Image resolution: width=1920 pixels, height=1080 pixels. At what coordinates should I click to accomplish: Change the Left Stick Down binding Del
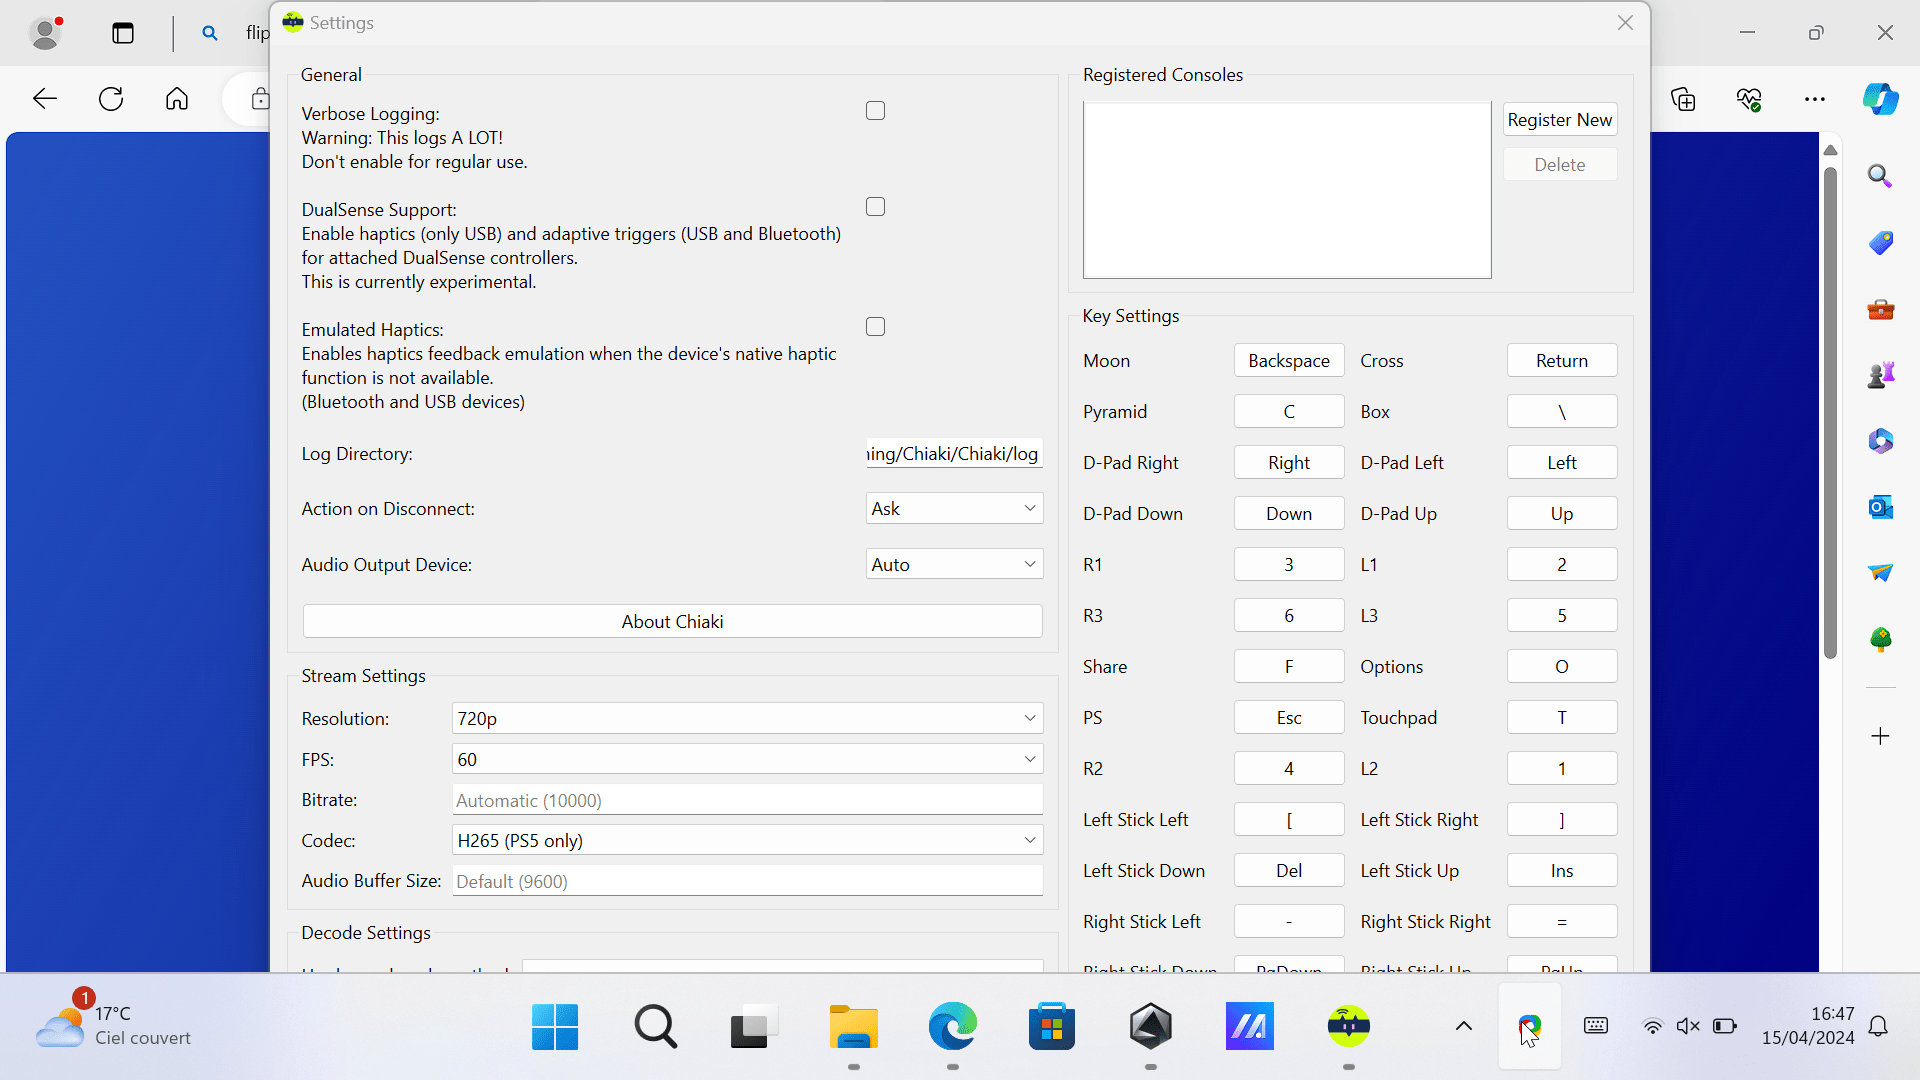coord(1289,871)
